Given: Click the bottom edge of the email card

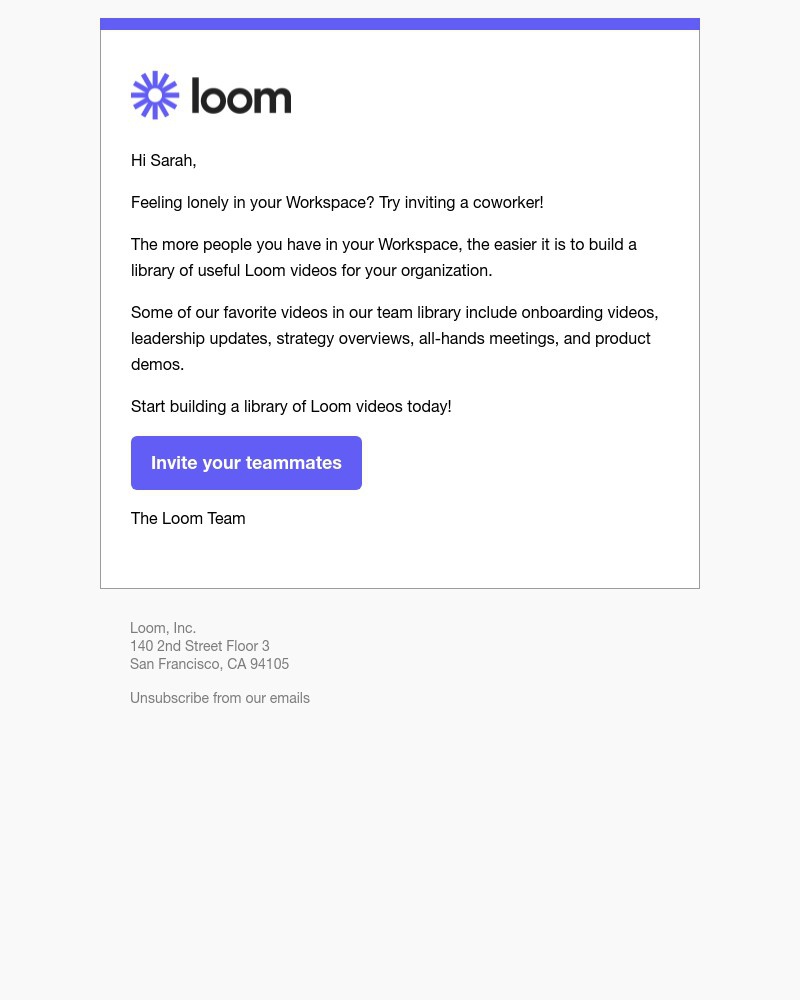Looking at the screenshot, I should (400, 588).
